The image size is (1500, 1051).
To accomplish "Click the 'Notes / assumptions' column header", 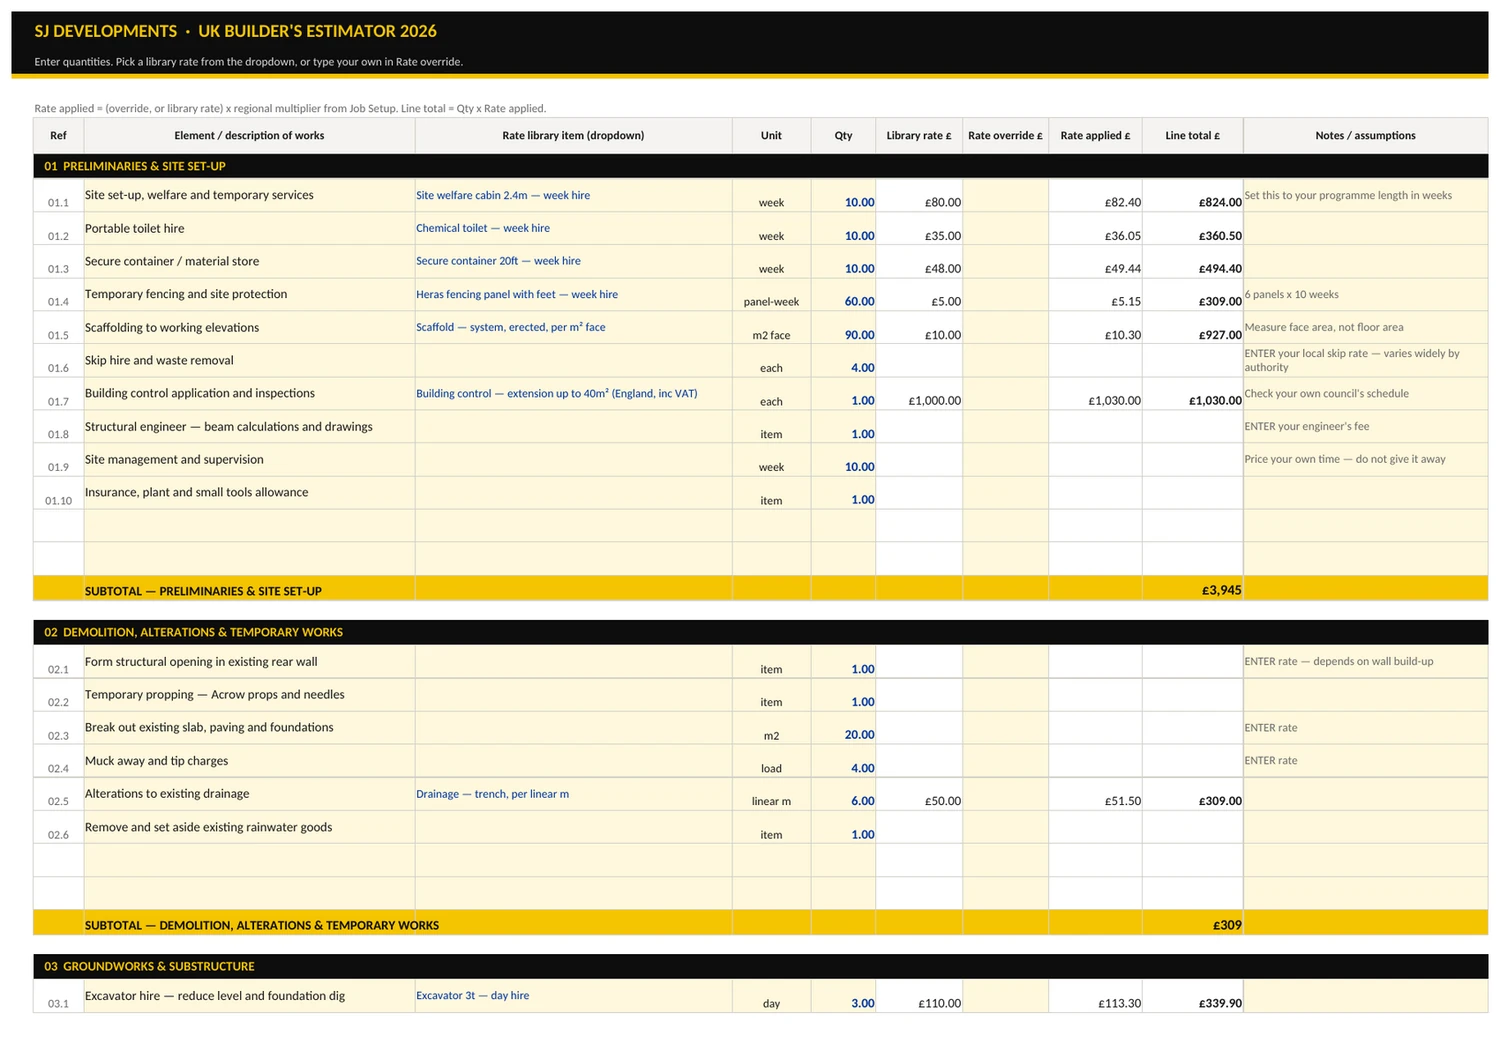I will 1365,136.
